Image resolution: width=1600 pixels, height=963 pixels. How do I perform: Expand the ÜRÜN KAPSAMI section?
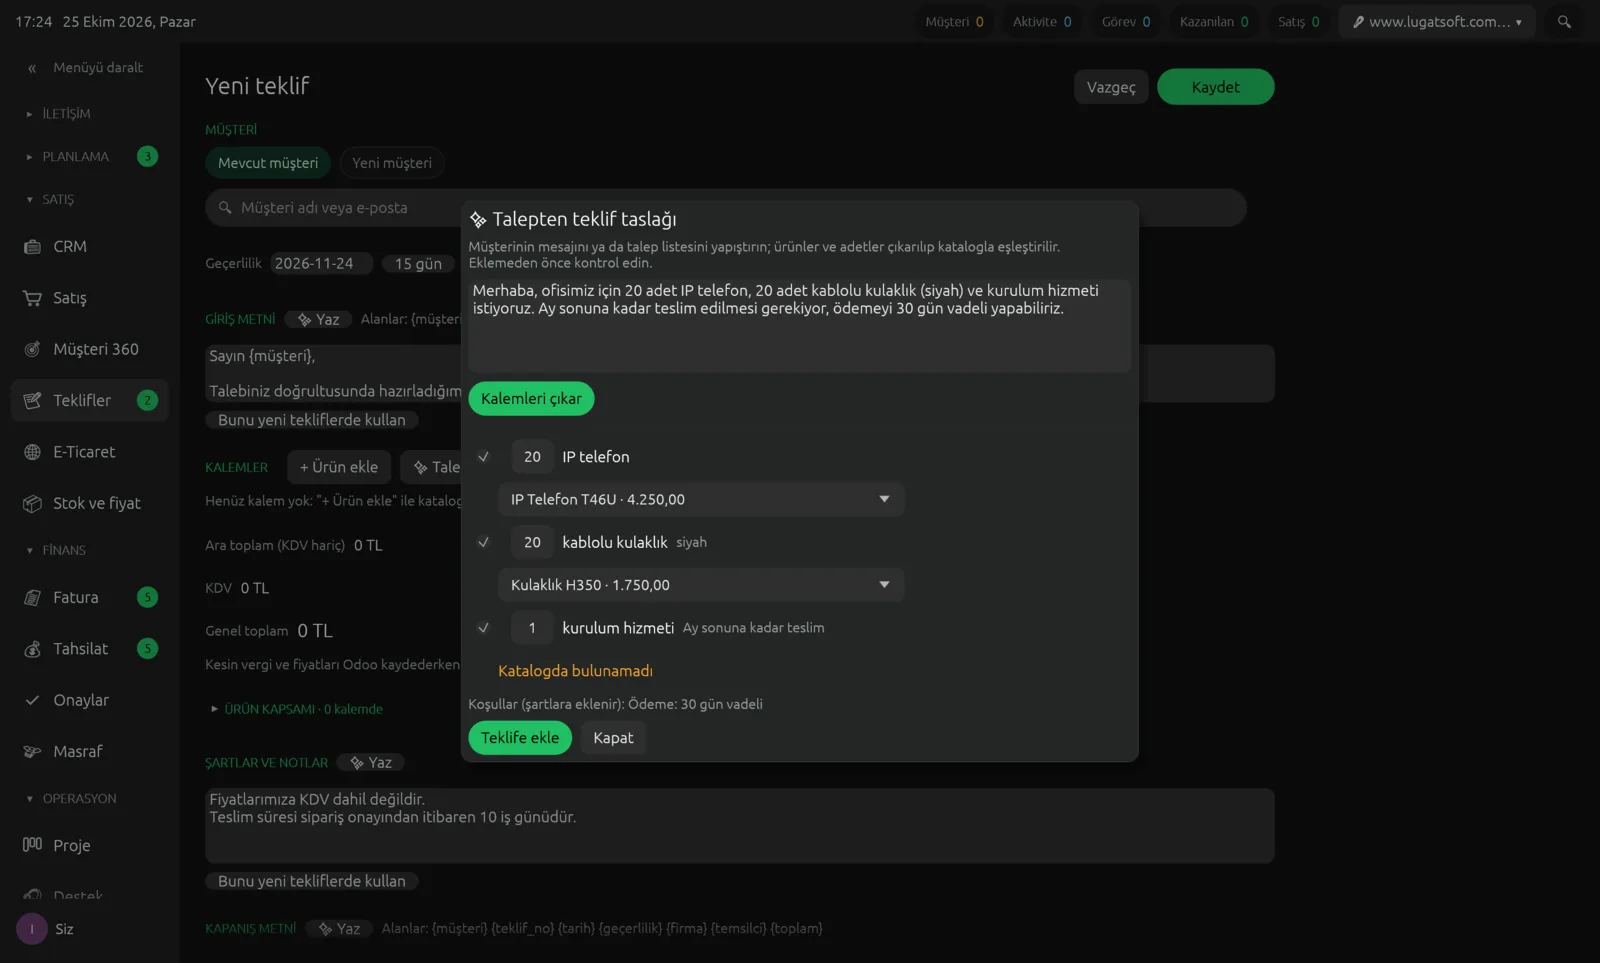298,709
